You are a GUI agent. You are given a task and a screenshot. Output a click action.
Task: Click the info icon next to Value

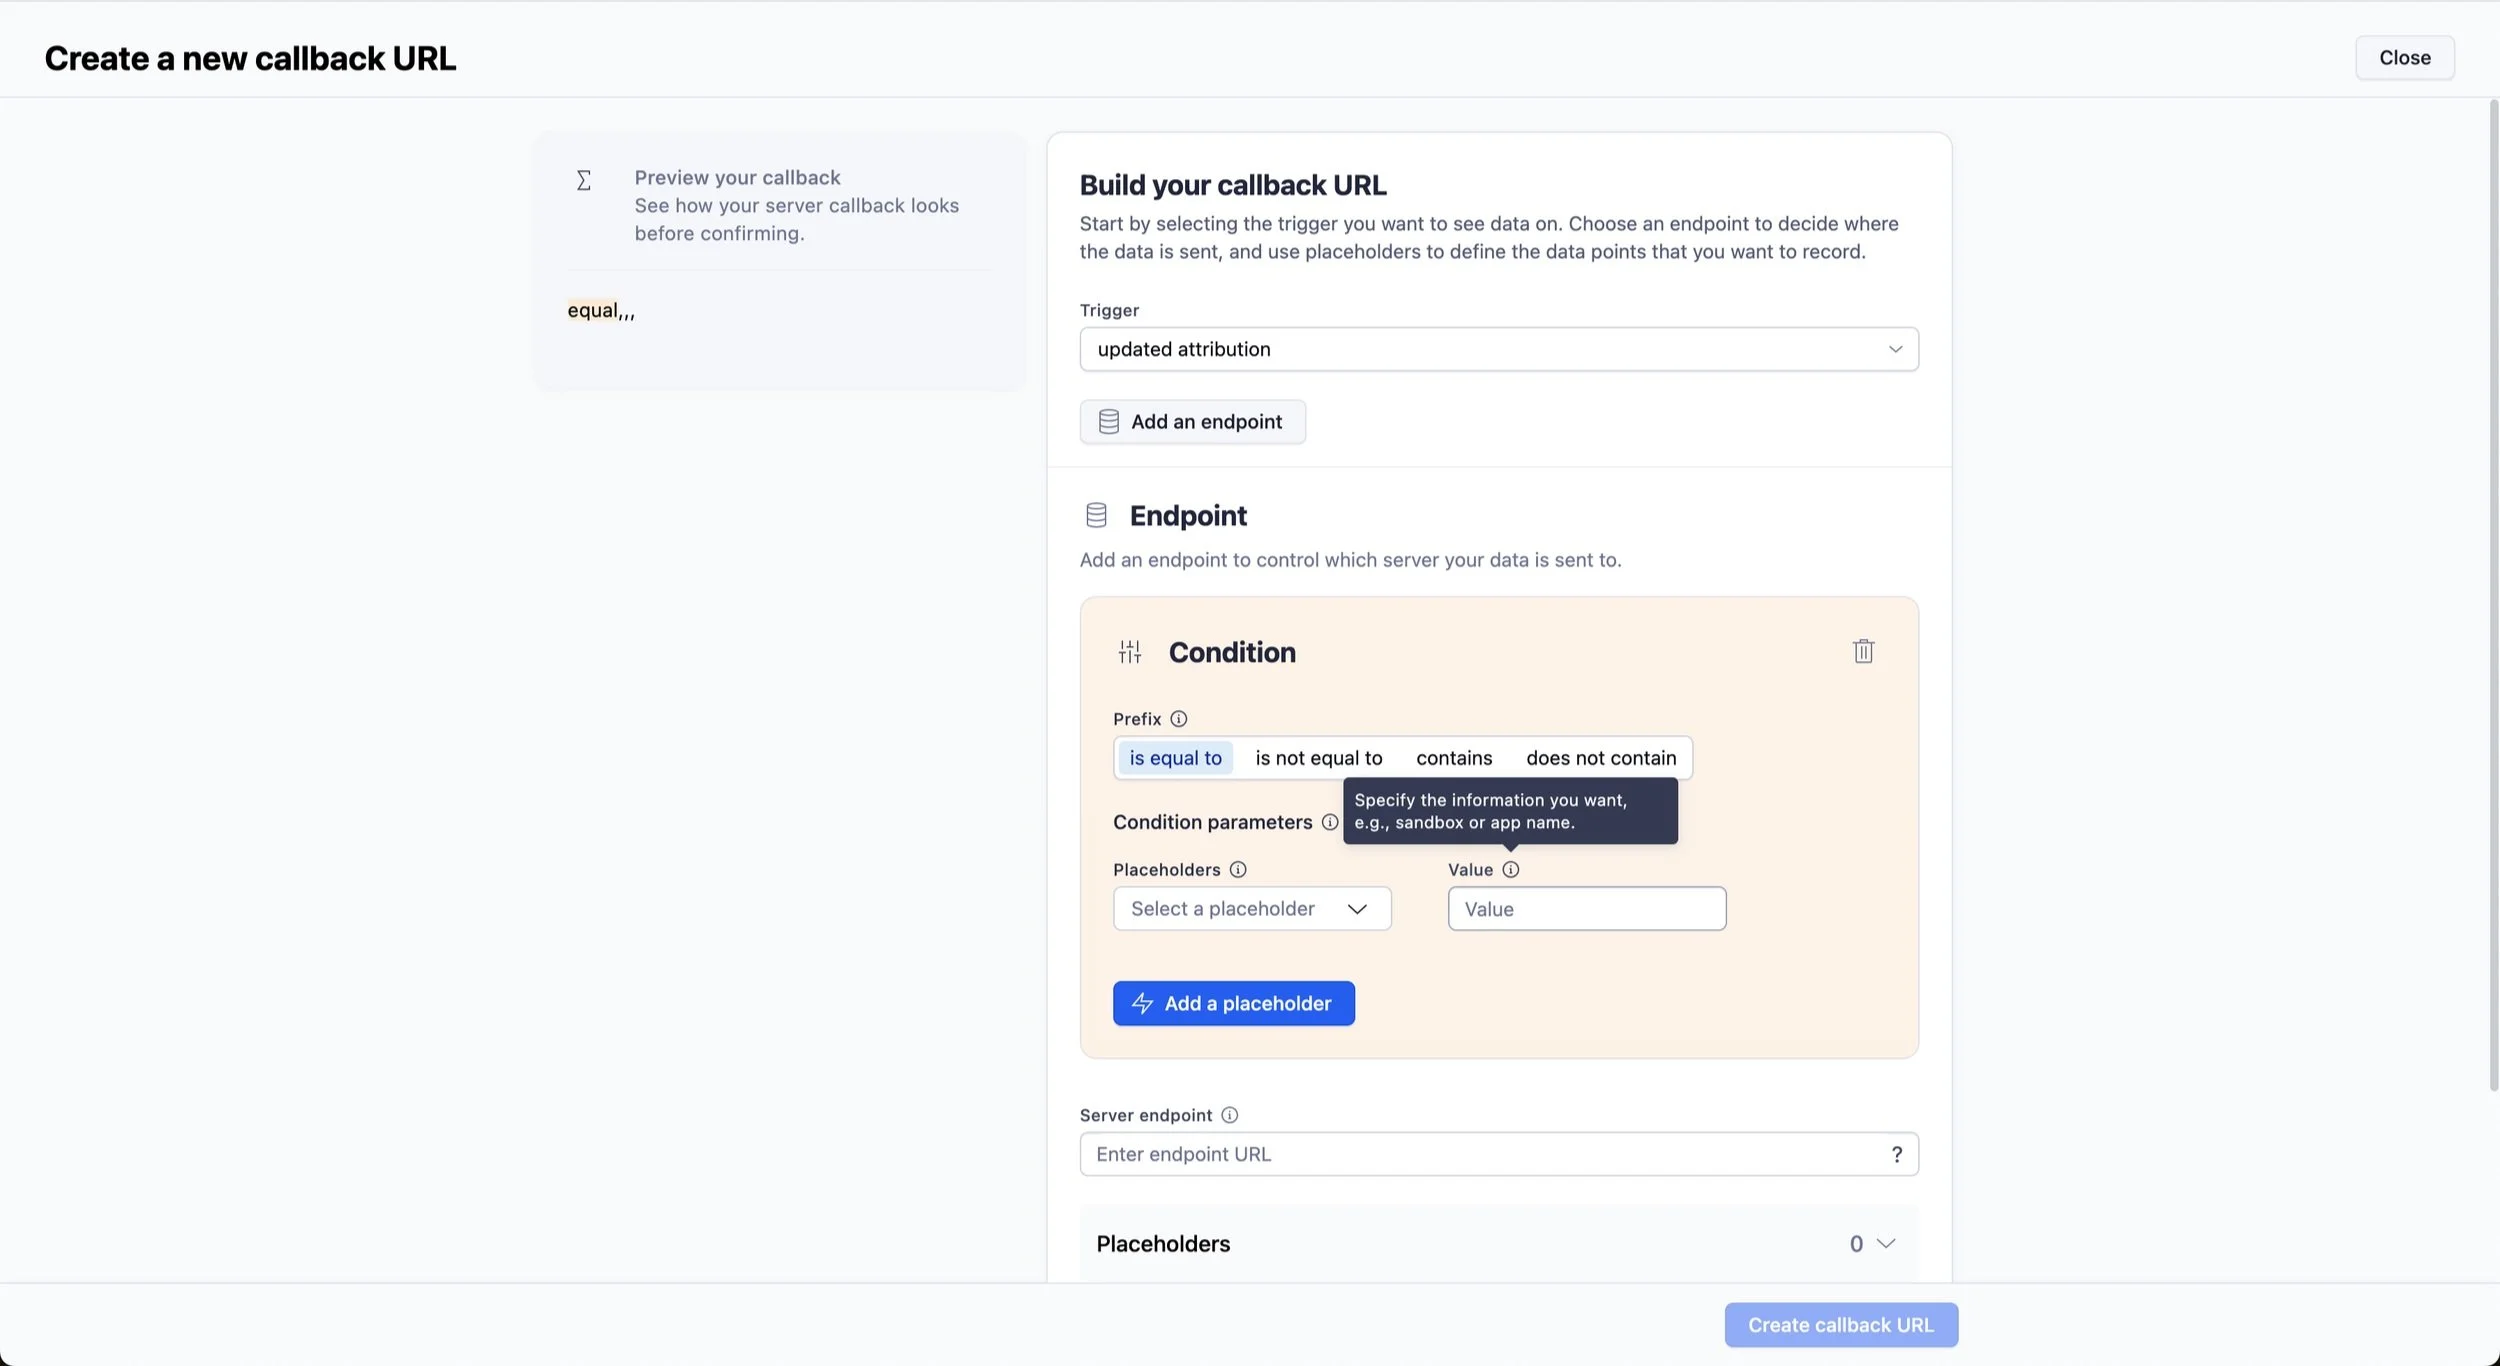1511,869
